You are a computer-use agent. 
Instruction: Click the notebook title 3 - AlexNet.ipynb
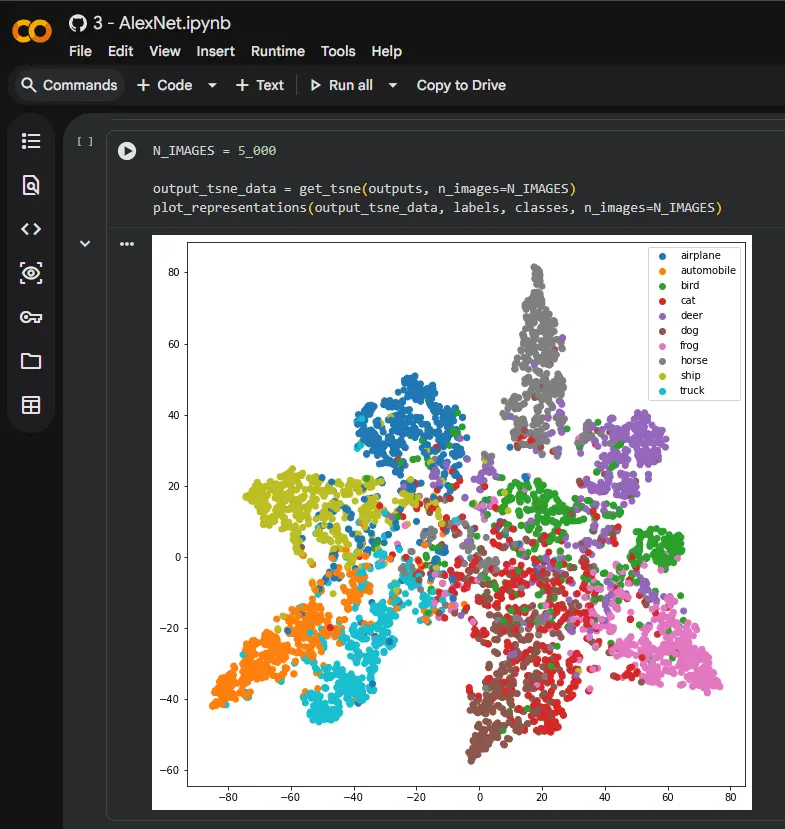[x=162, y=23]
